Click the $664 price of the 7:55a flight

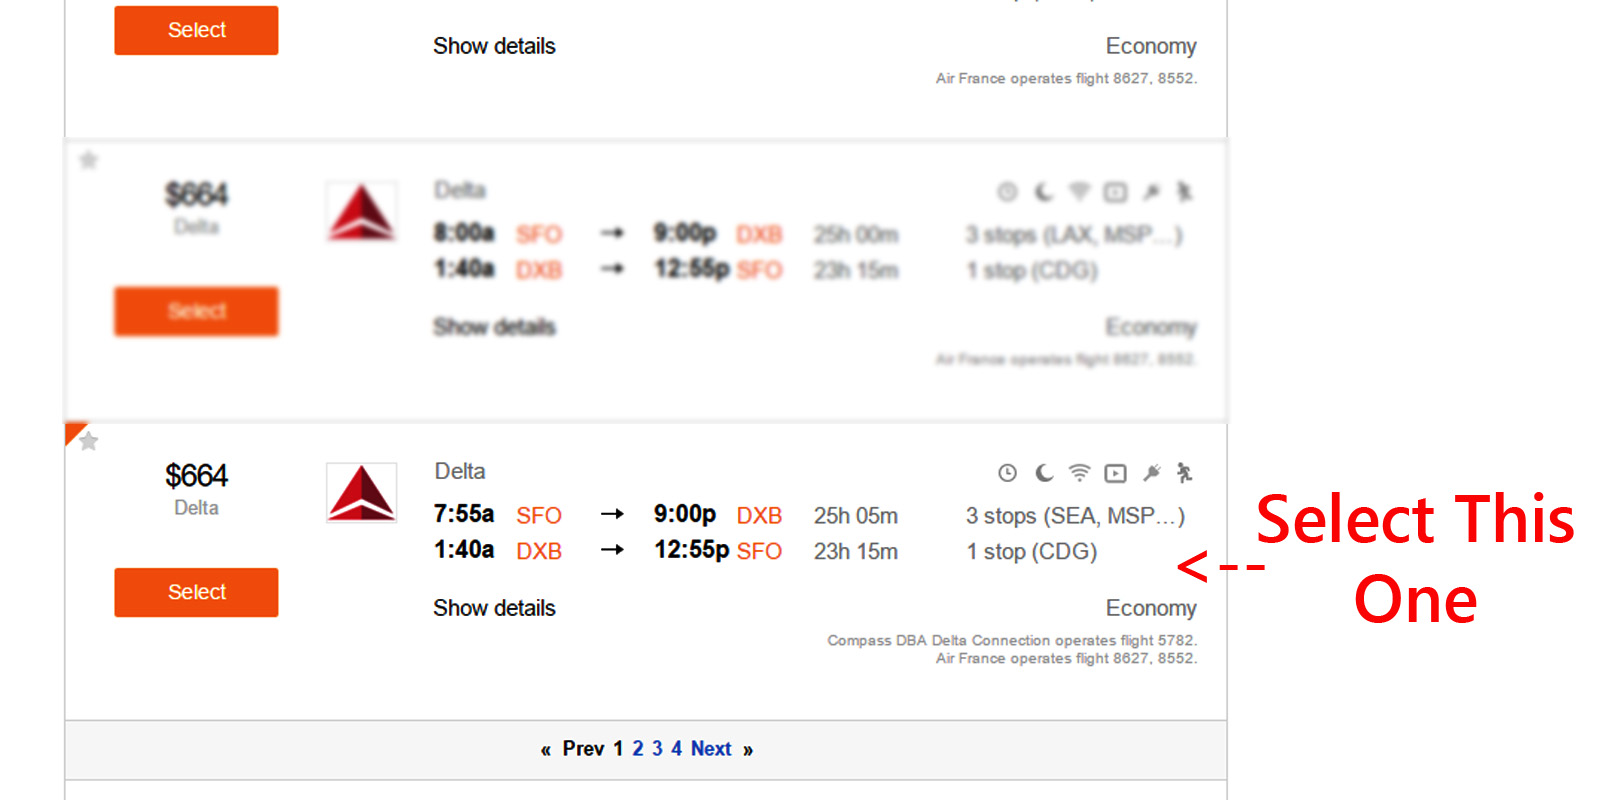[x=197, y=476]
